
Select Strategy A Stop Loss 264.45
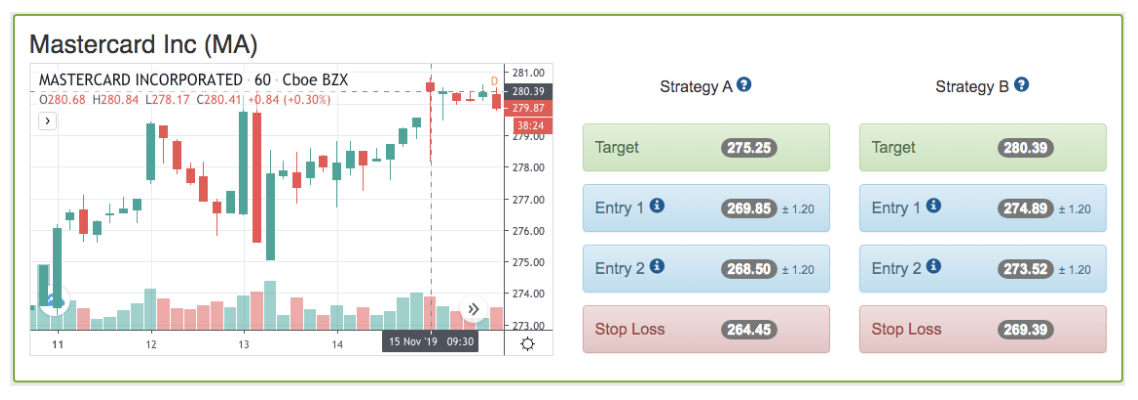pyautogui.click(x=749, y=330)
